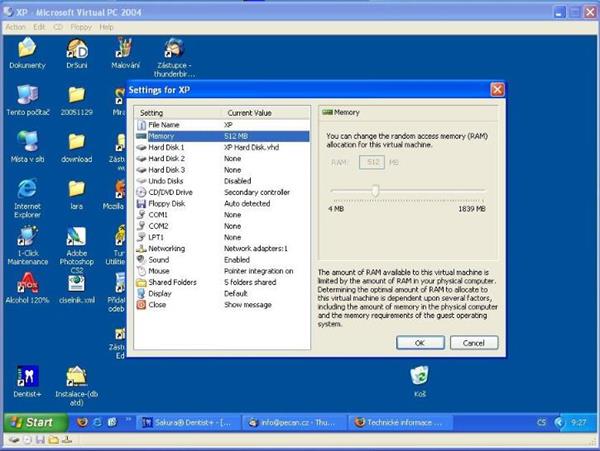Select the Display setting
Image resolution: width=600 pixels, height=451 pixels.
(222, 293)
